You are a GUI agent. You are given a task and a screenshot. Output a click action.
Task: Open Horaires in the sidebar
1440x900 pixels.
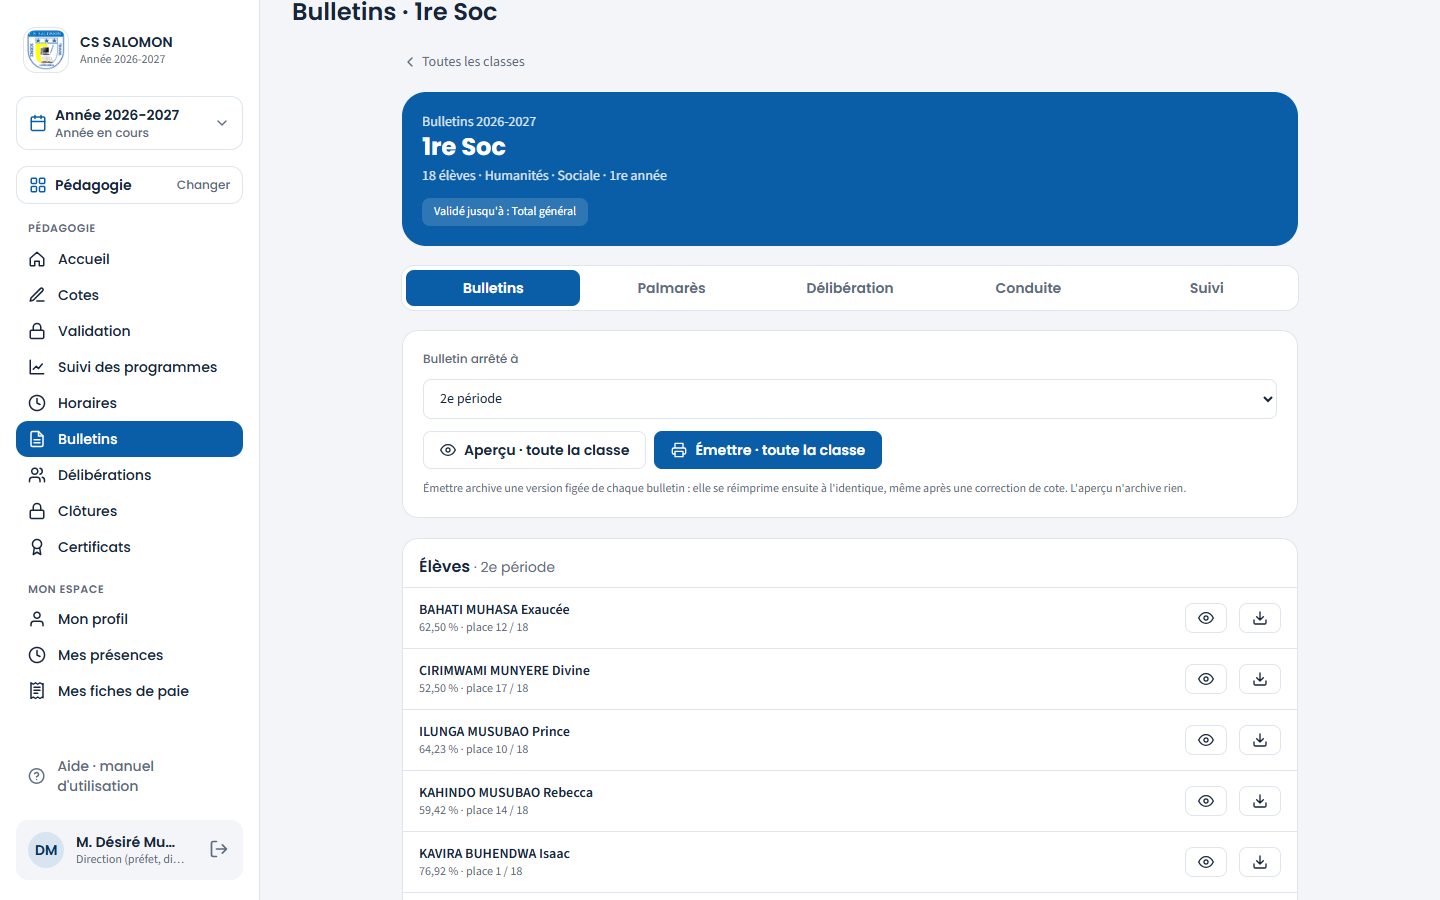tap(129, 403)
